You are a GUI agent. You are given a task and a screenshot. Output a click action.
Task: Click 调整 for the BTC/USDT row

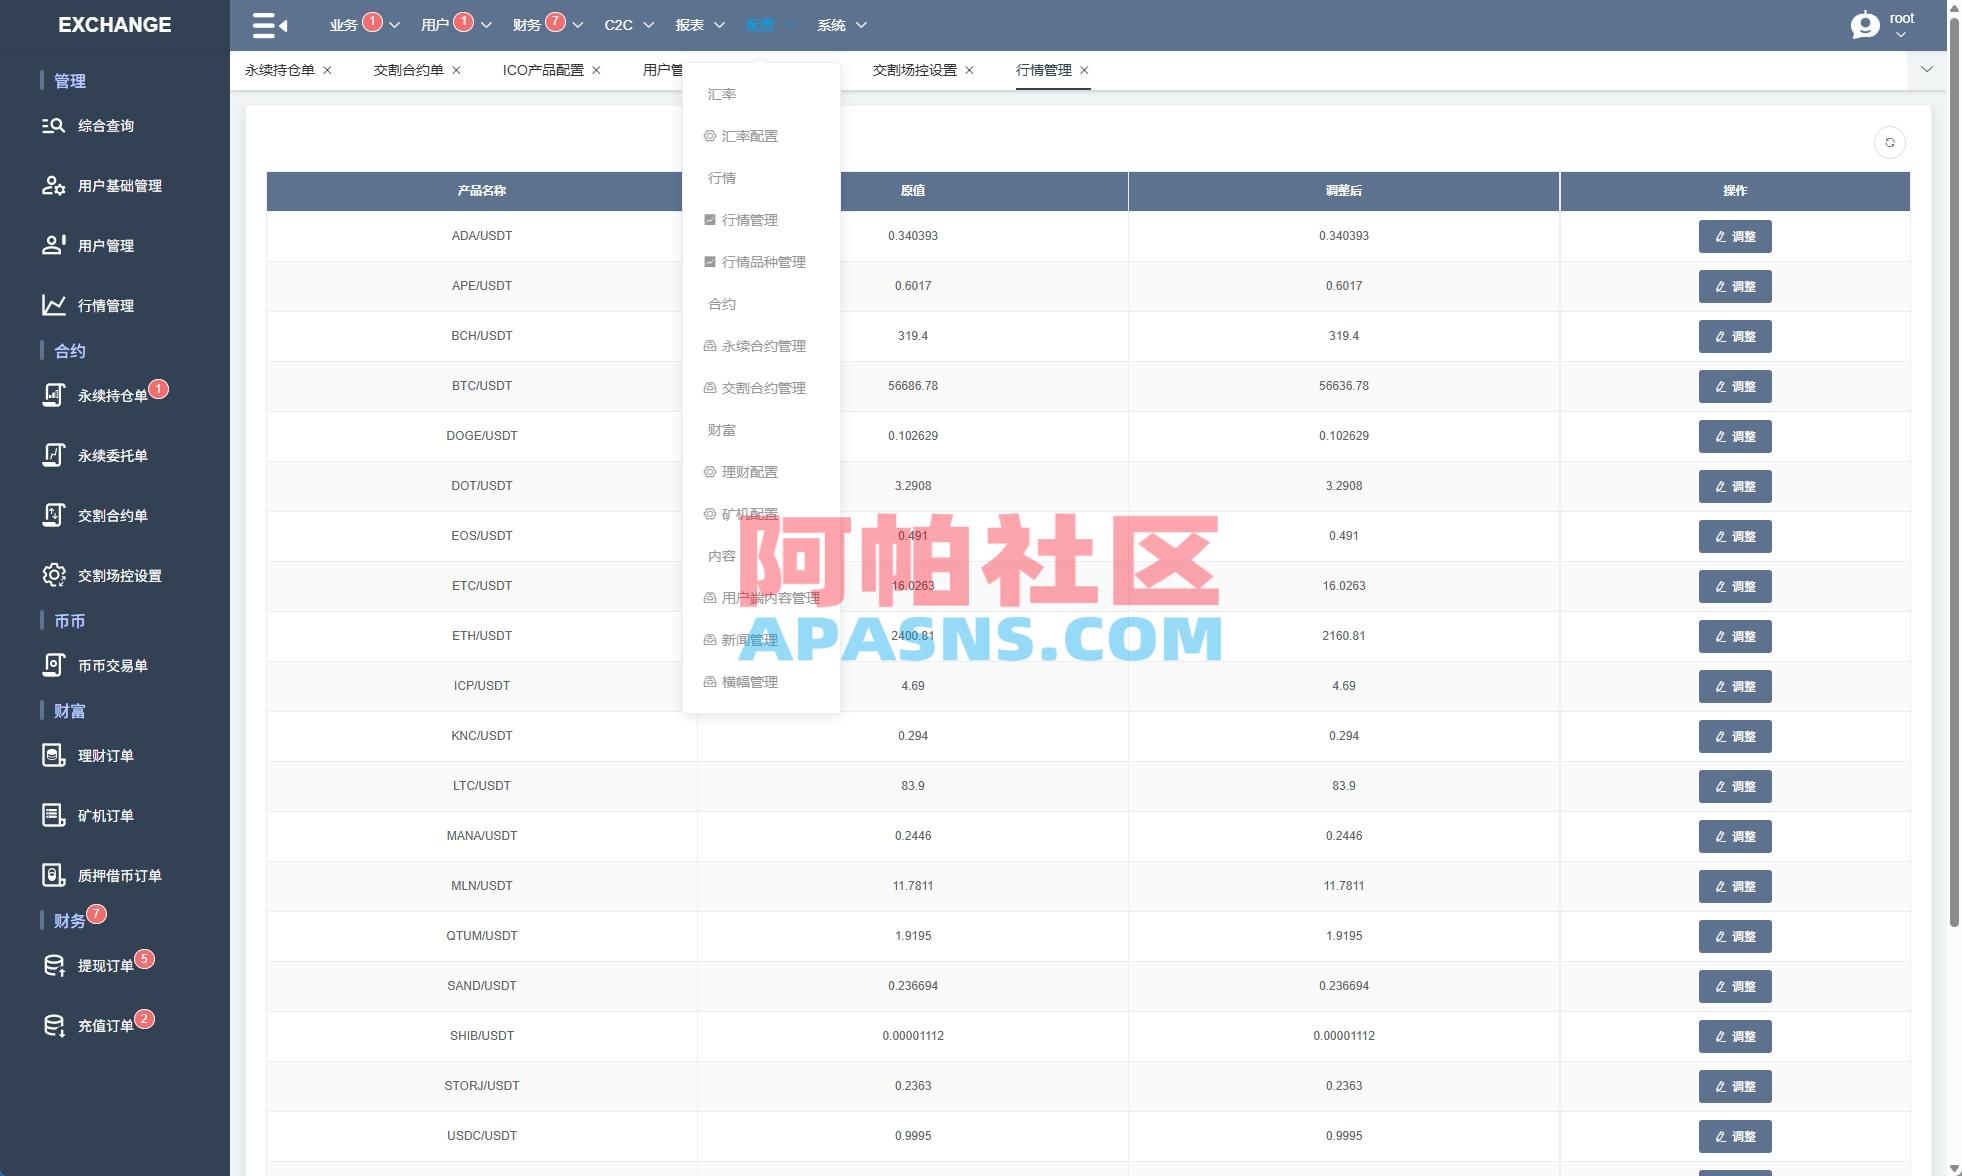pyautogui.click(x=1735, y=386)
